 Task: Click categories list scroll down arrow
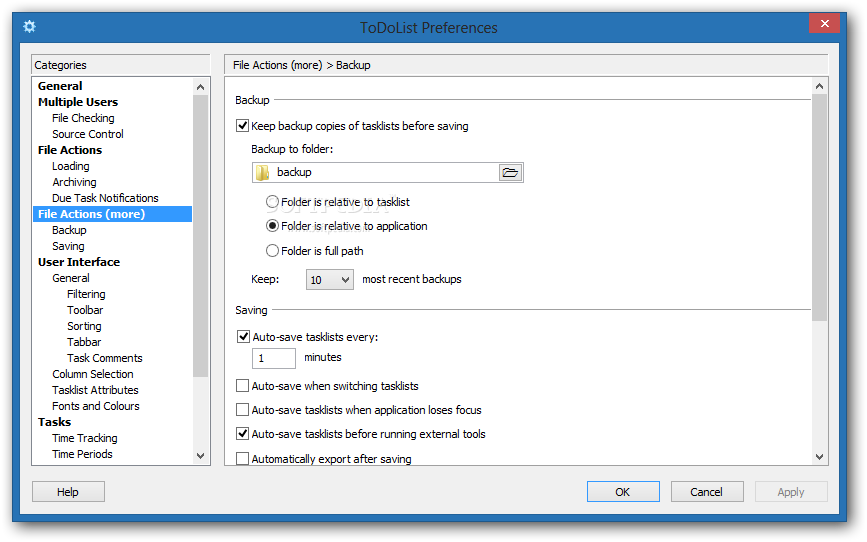pos(201,456)
